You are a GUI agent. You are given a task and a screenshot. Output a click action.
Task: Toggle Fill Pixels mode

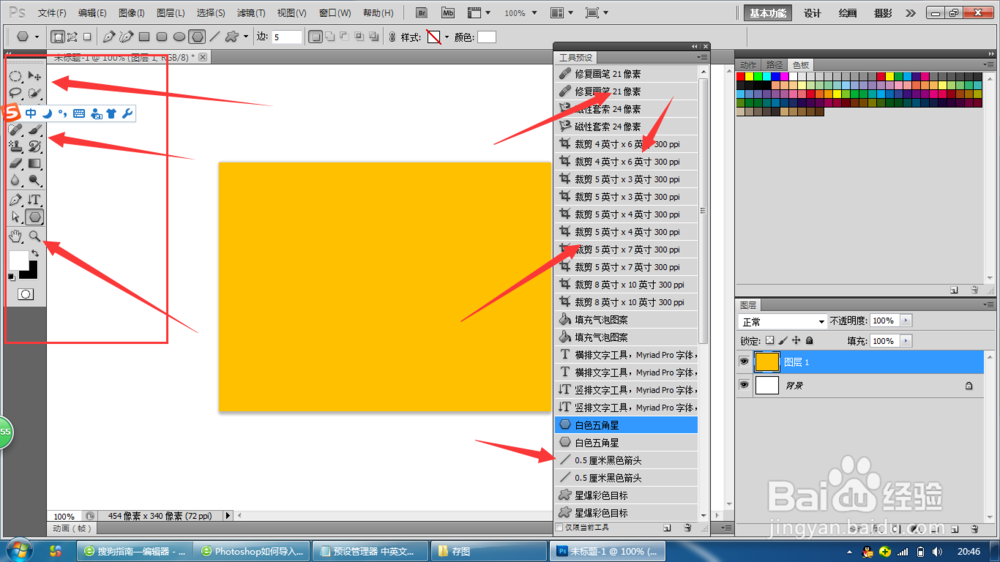tap(87, 37)
